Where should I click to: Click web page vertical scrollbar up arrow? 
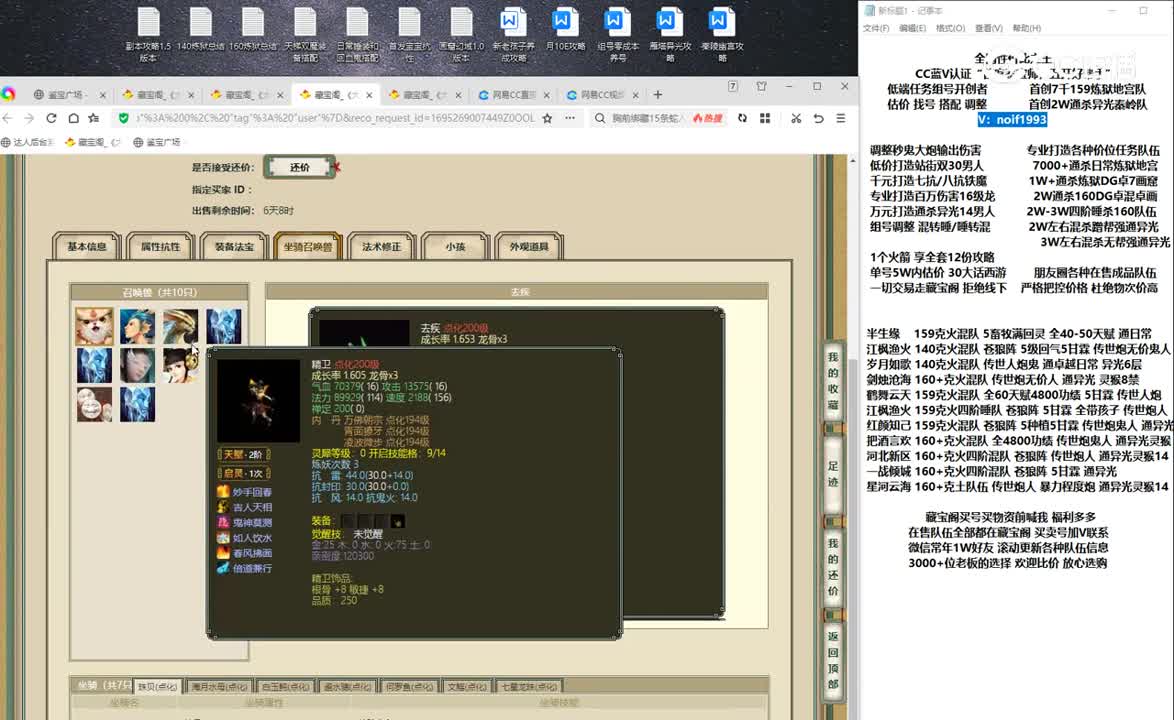[x=852, y=160]
